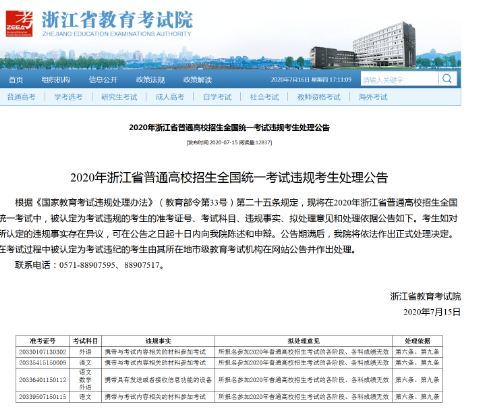Click the 携带具有发送或者接收信息功能的设备 violation cell
478x419 pixels.
158,380
